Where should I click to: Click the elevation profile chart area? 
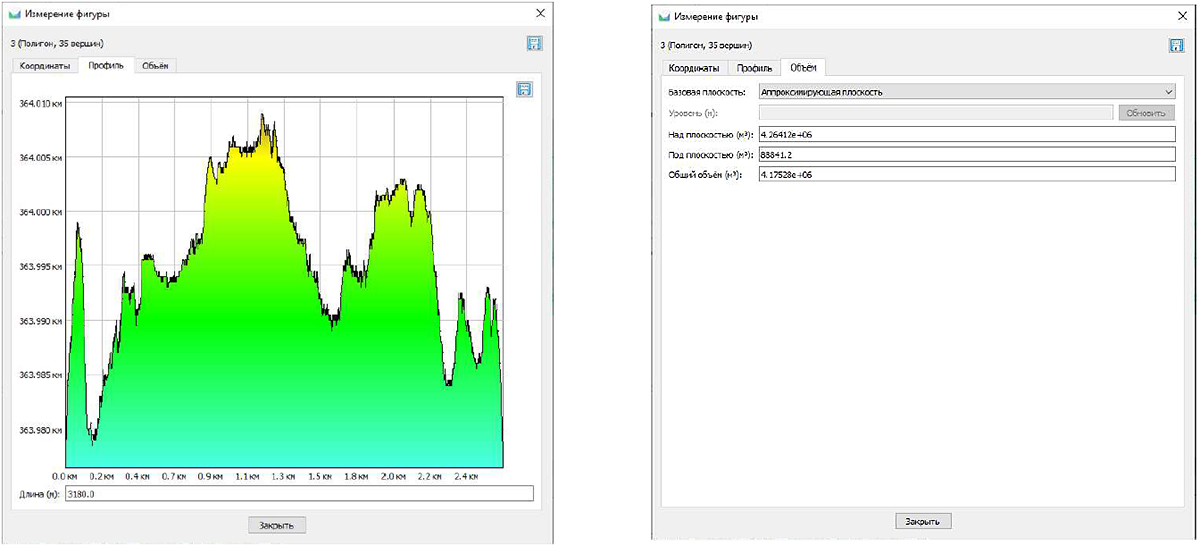pyautogui.click(x=284, y=283)
